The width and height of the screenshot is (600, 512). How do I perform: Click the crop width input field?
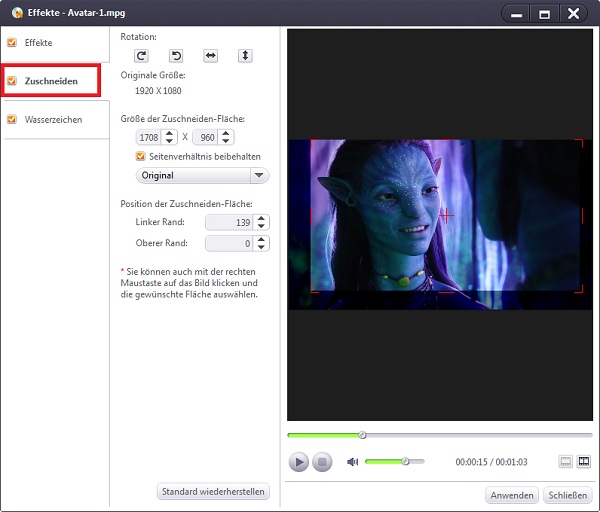pyautogui.click(x=149, y=137)
